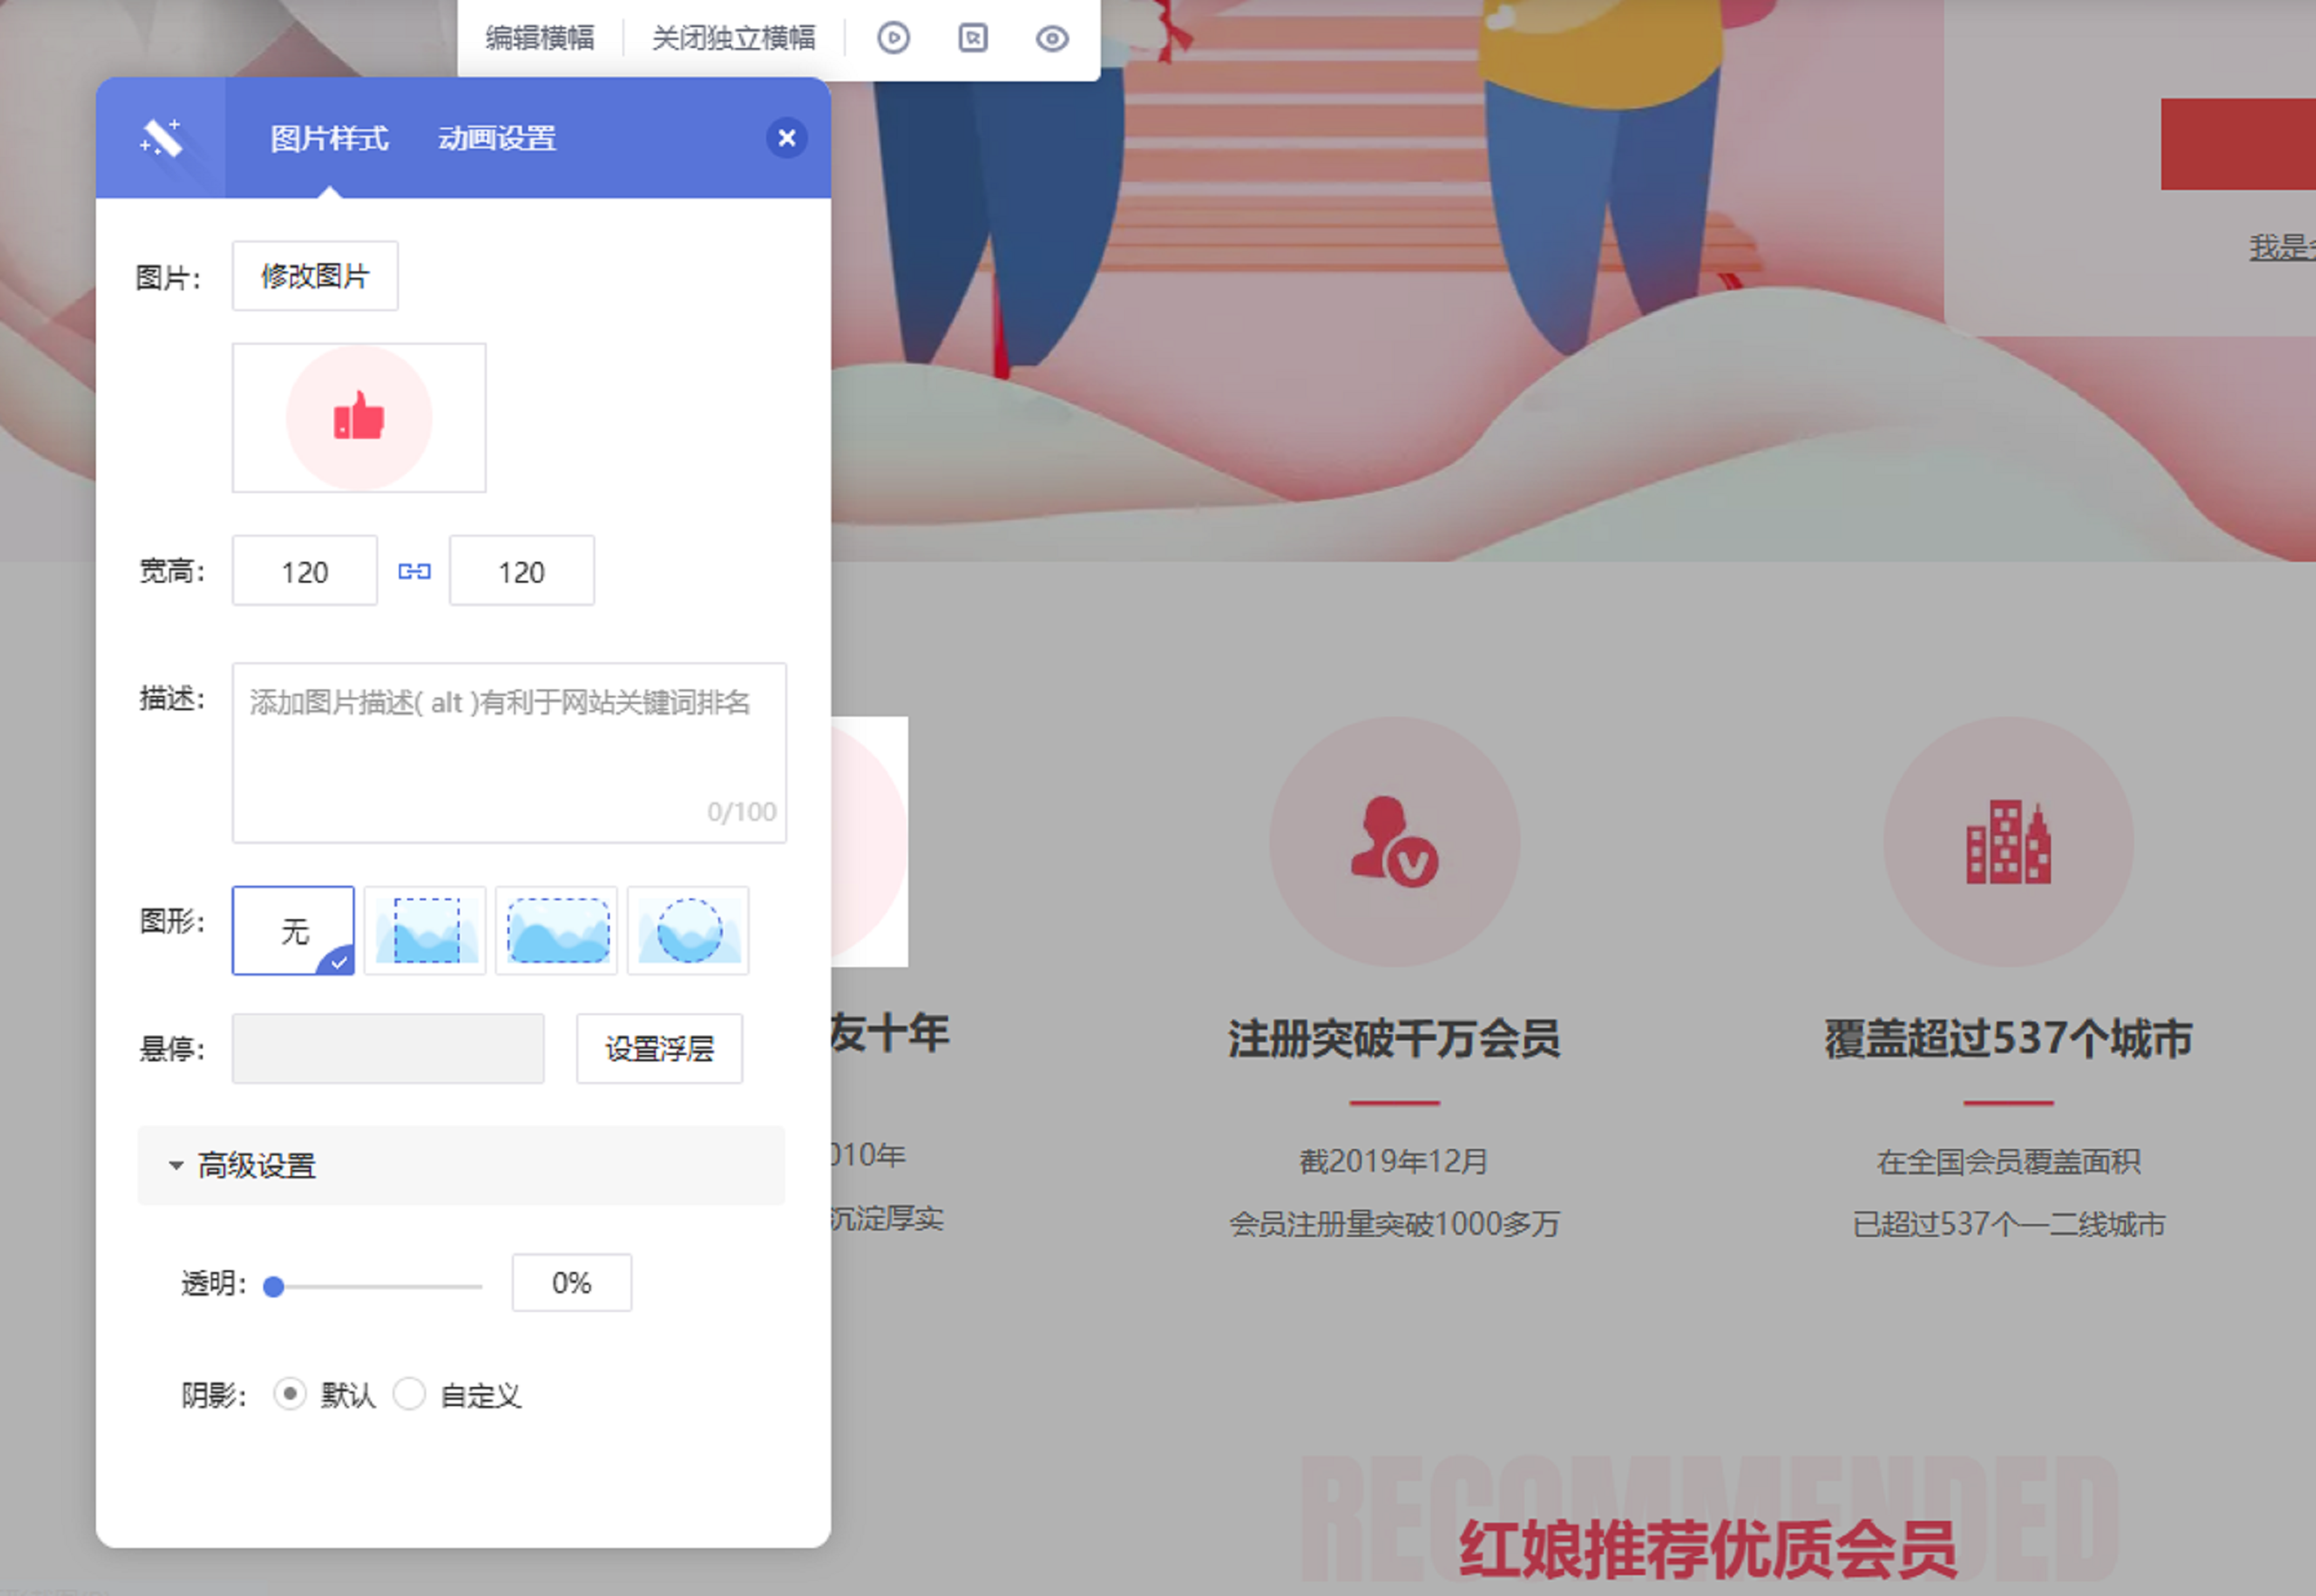Viewport: 2316px width, 1596px height.
Task: Select the 无 (none) shape option
Action: click(293, 930)
